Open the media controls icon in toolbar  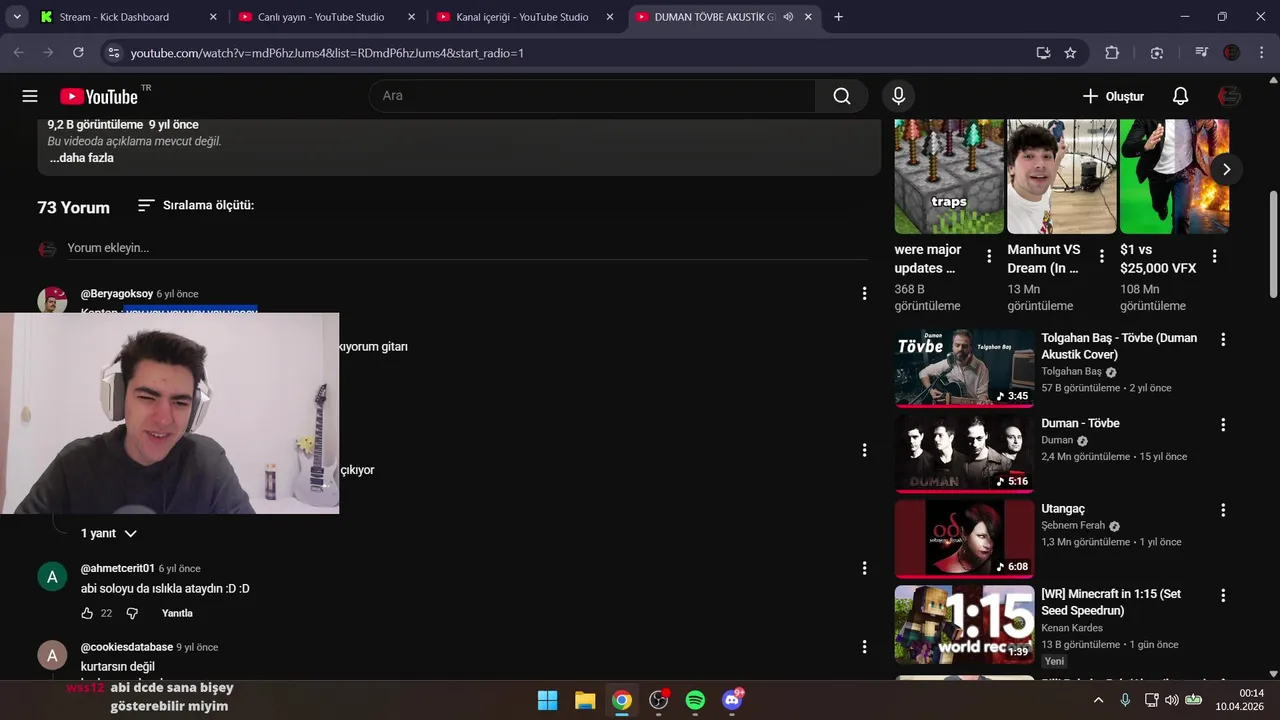pos(1201,53)
